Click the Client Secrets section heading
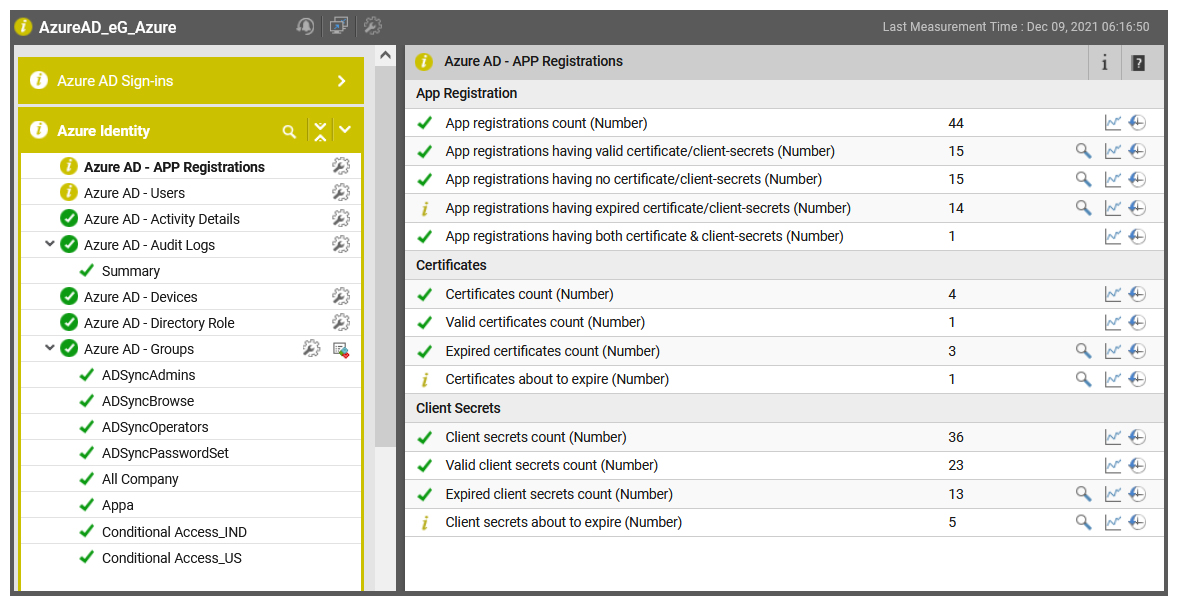 coord(458,409)
